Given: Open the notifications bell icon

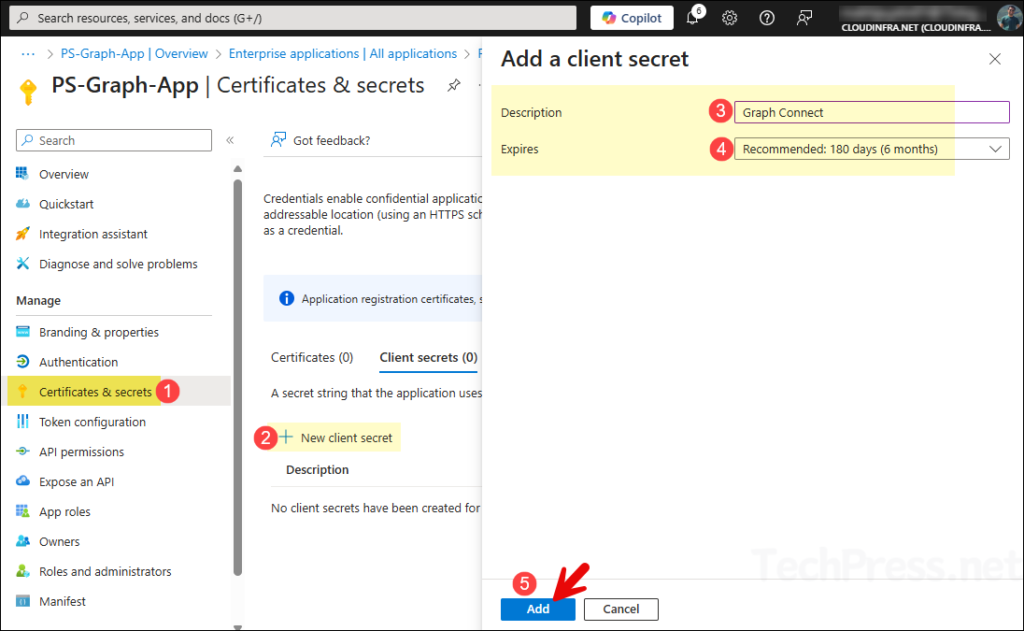Looking at the screenshot, I should [693, 18].
